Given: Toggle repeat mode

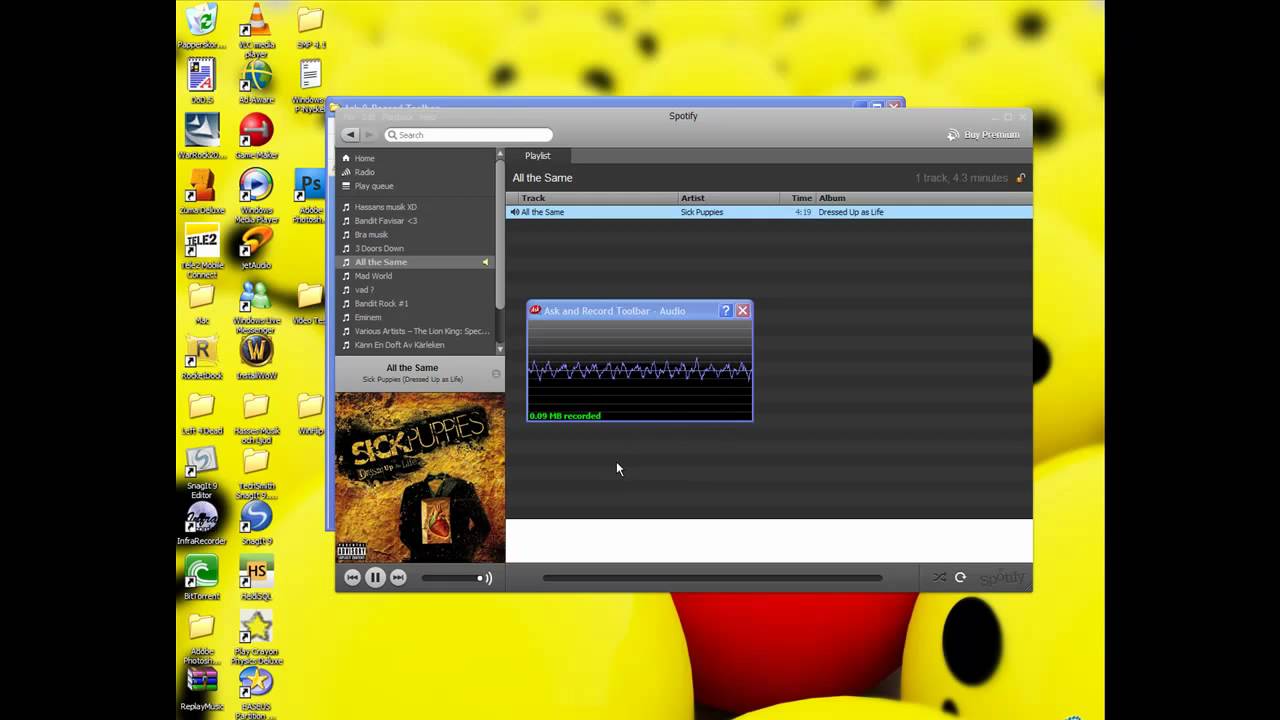Looking at the screenshot, I should click(x=960, y=577).
